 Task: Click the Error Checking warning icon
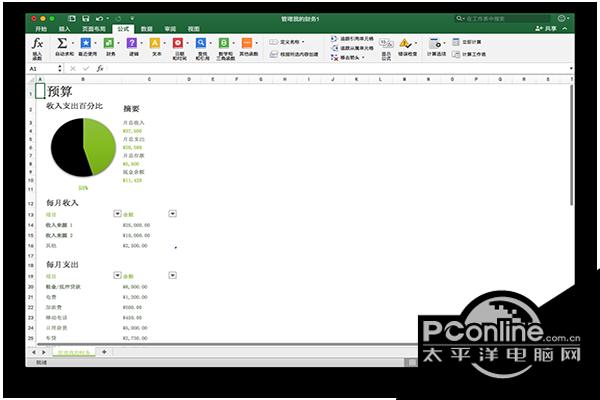click(x=405, y=43)
